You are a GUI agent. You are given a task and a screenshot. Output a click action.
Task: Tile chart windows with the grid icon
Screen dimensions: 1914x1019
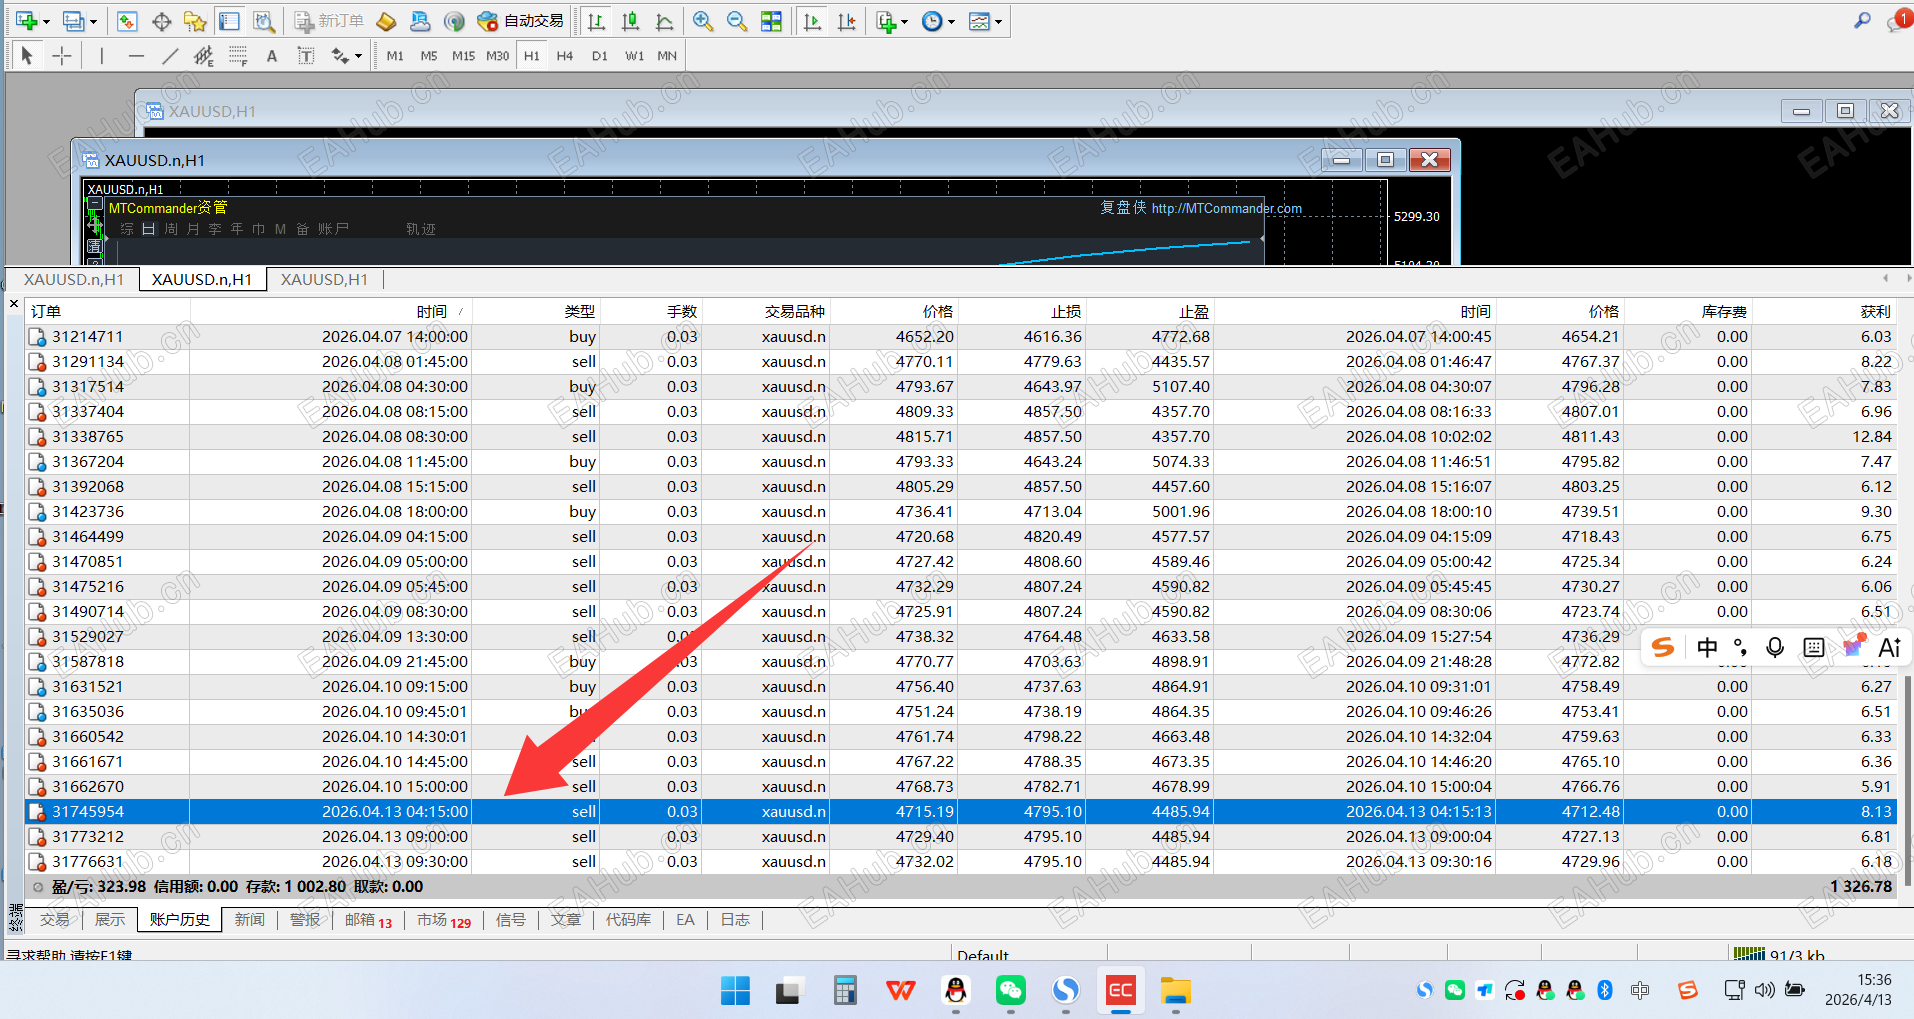(771, 21)
